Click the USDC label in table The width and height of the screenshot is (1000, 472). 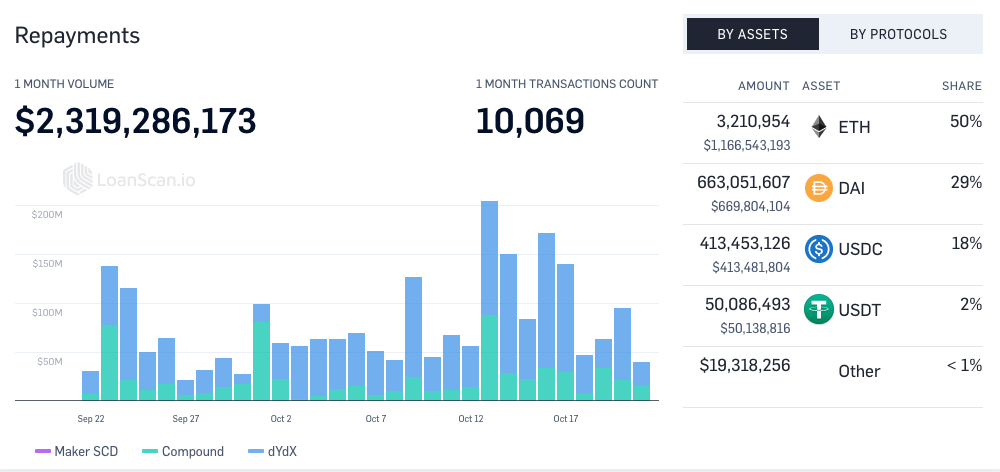pos(860,249)
